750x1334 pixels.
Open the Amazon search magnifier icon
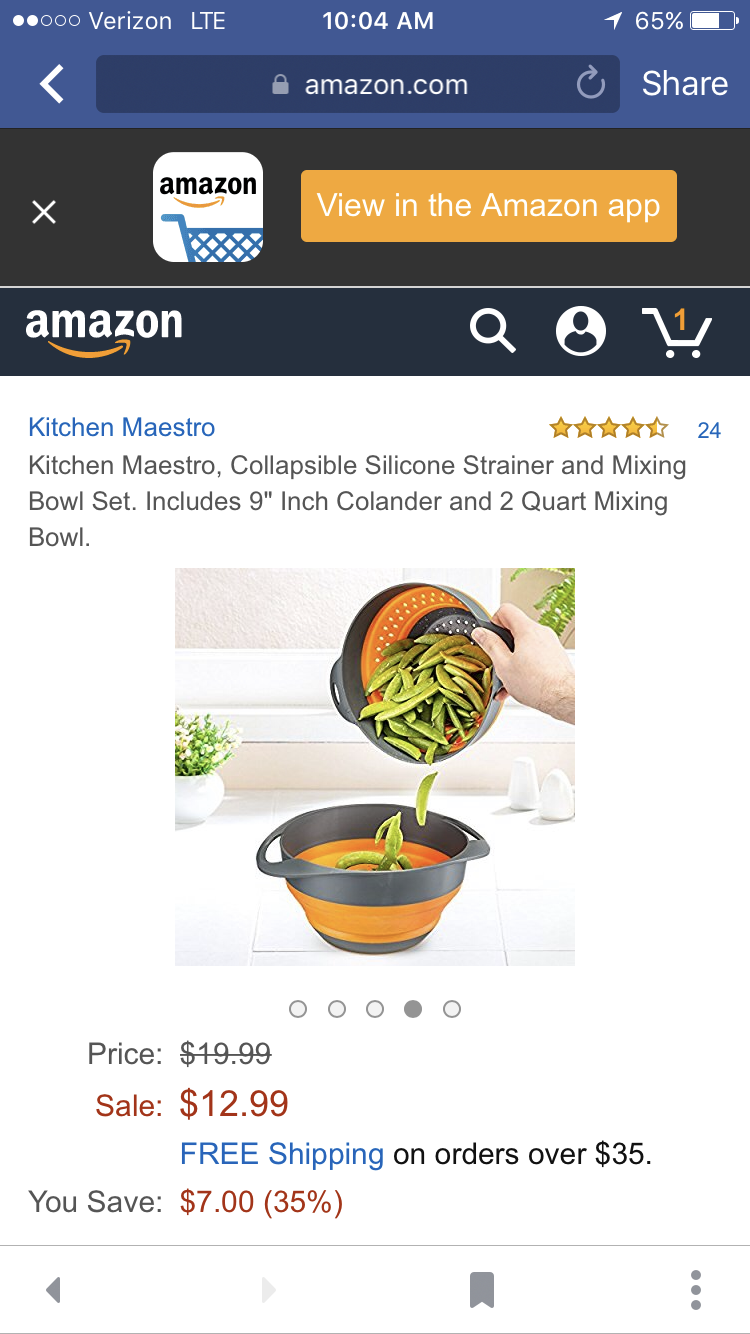point(493,331)
